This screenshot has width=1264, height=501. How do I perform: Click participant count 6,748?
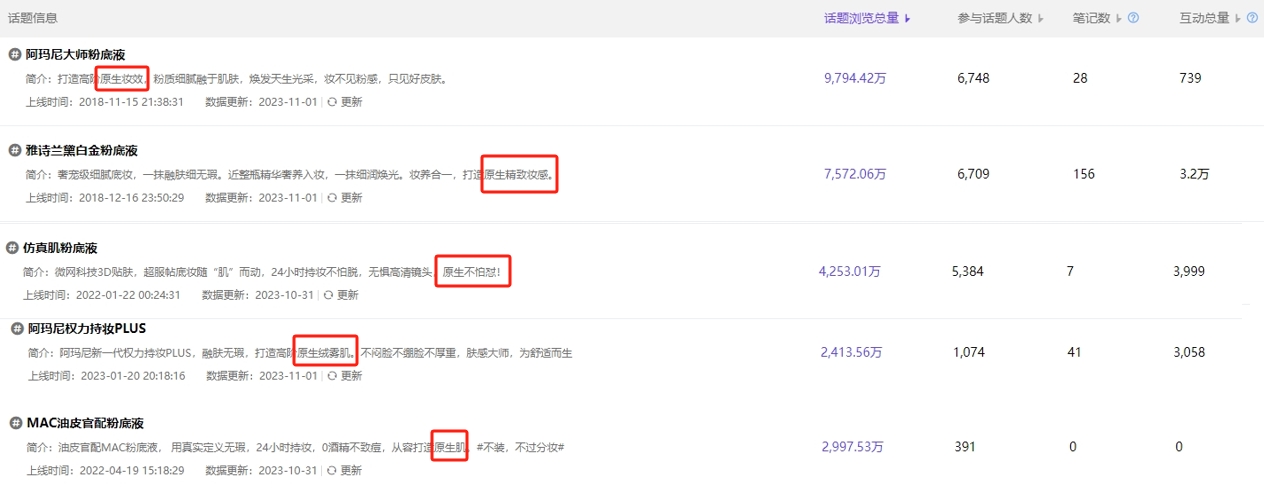[x=973, y=78]
